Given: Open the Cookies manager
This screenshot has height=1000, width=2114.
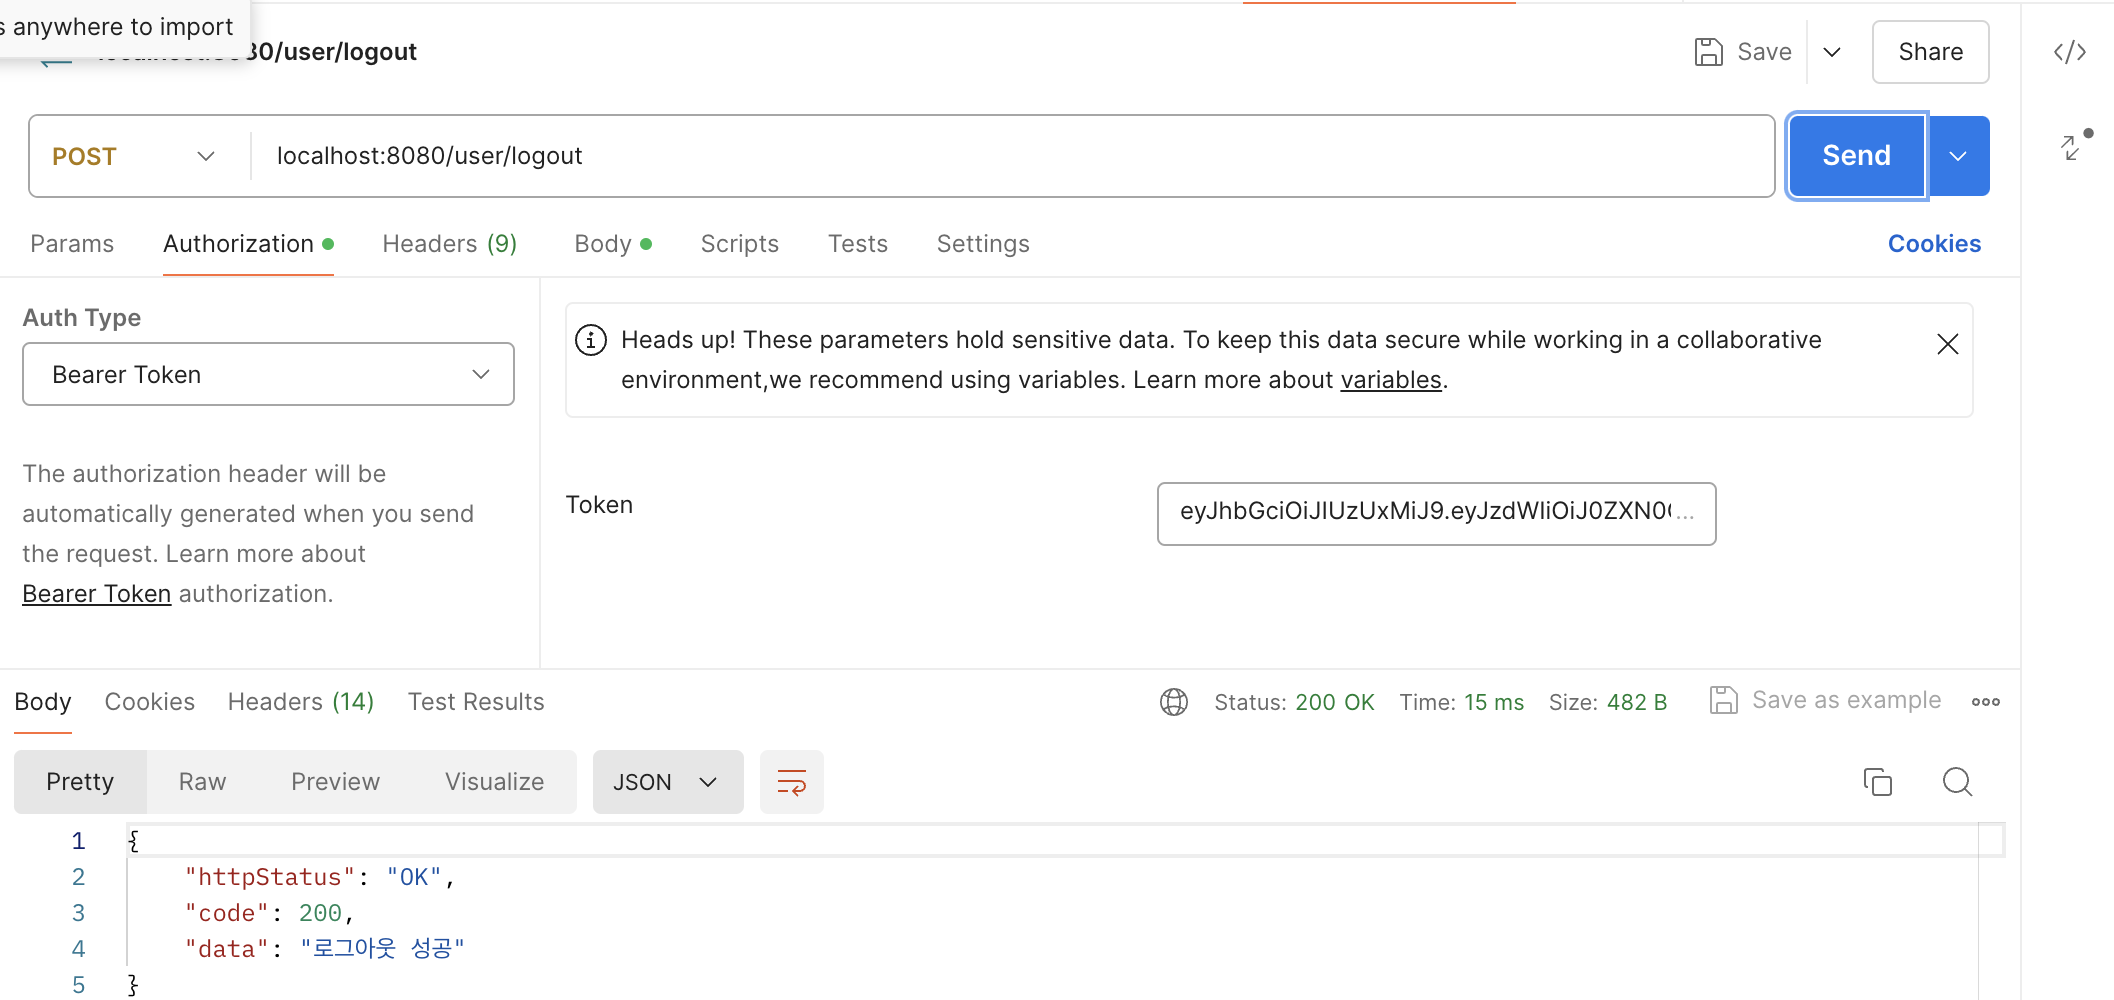Looking at the screenshot, I should [x=1932, y=243].
